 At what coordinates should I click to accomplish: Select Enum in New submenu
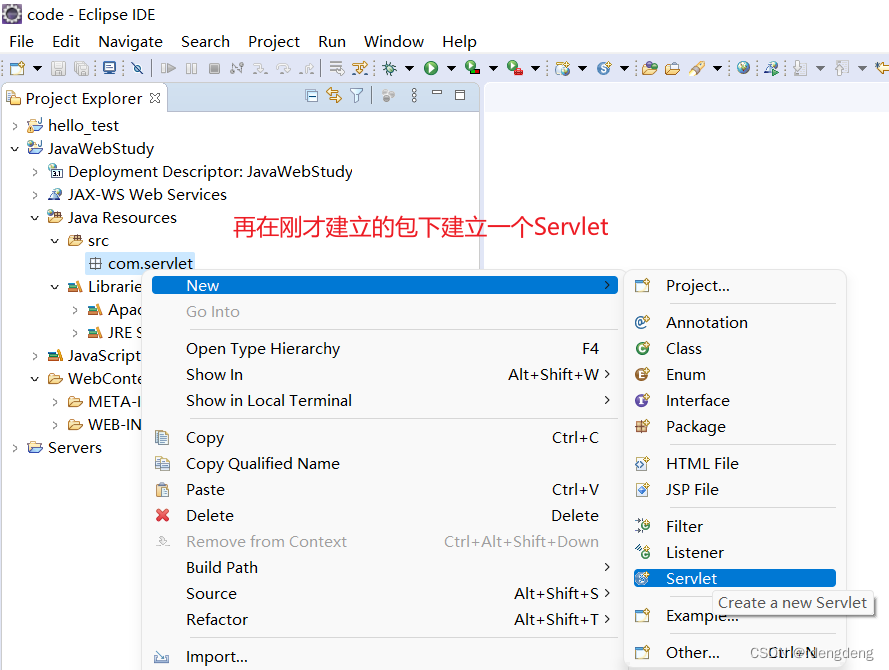[735, 375]
